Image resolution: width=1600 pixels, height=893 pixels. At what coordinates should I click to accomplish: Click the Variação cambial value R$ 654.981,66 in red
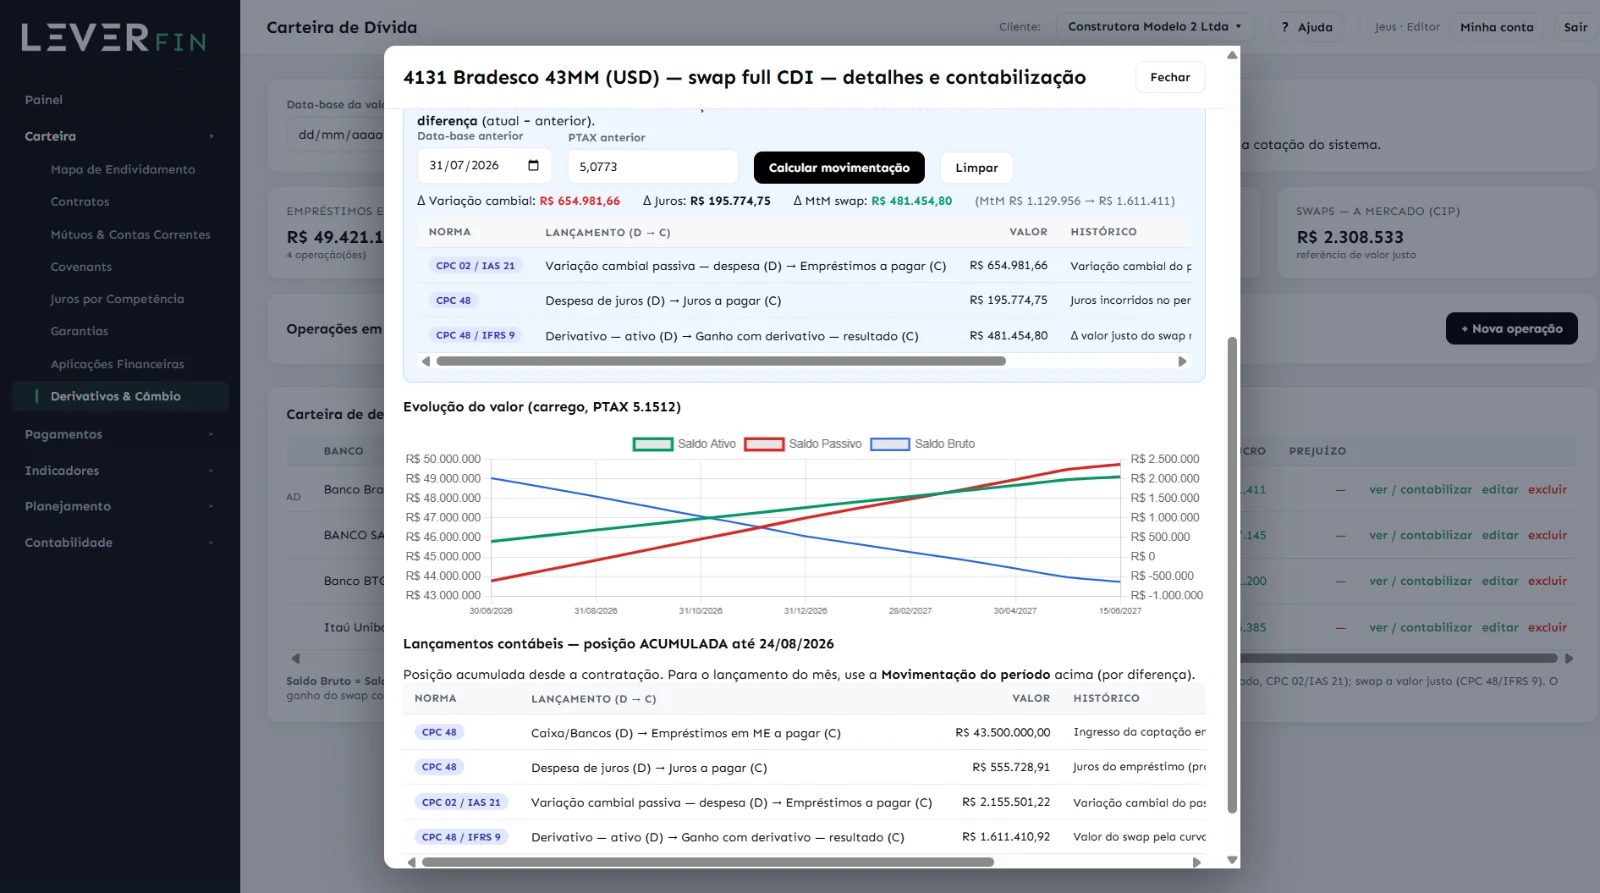(580, 201)
